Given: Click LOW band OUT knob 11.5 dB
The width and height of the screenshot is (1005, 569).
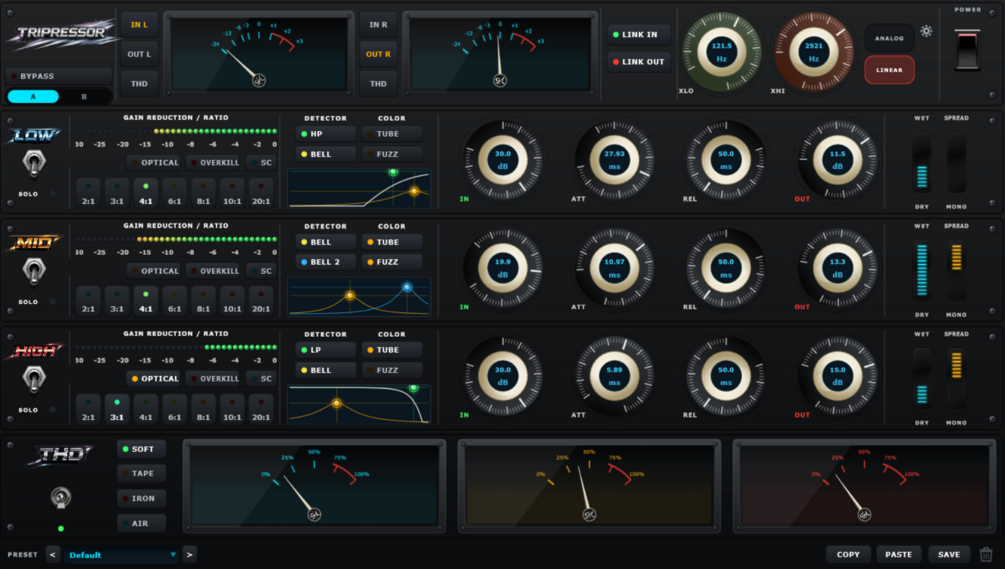Looking at the screenshot, I should tap(838, 160).
